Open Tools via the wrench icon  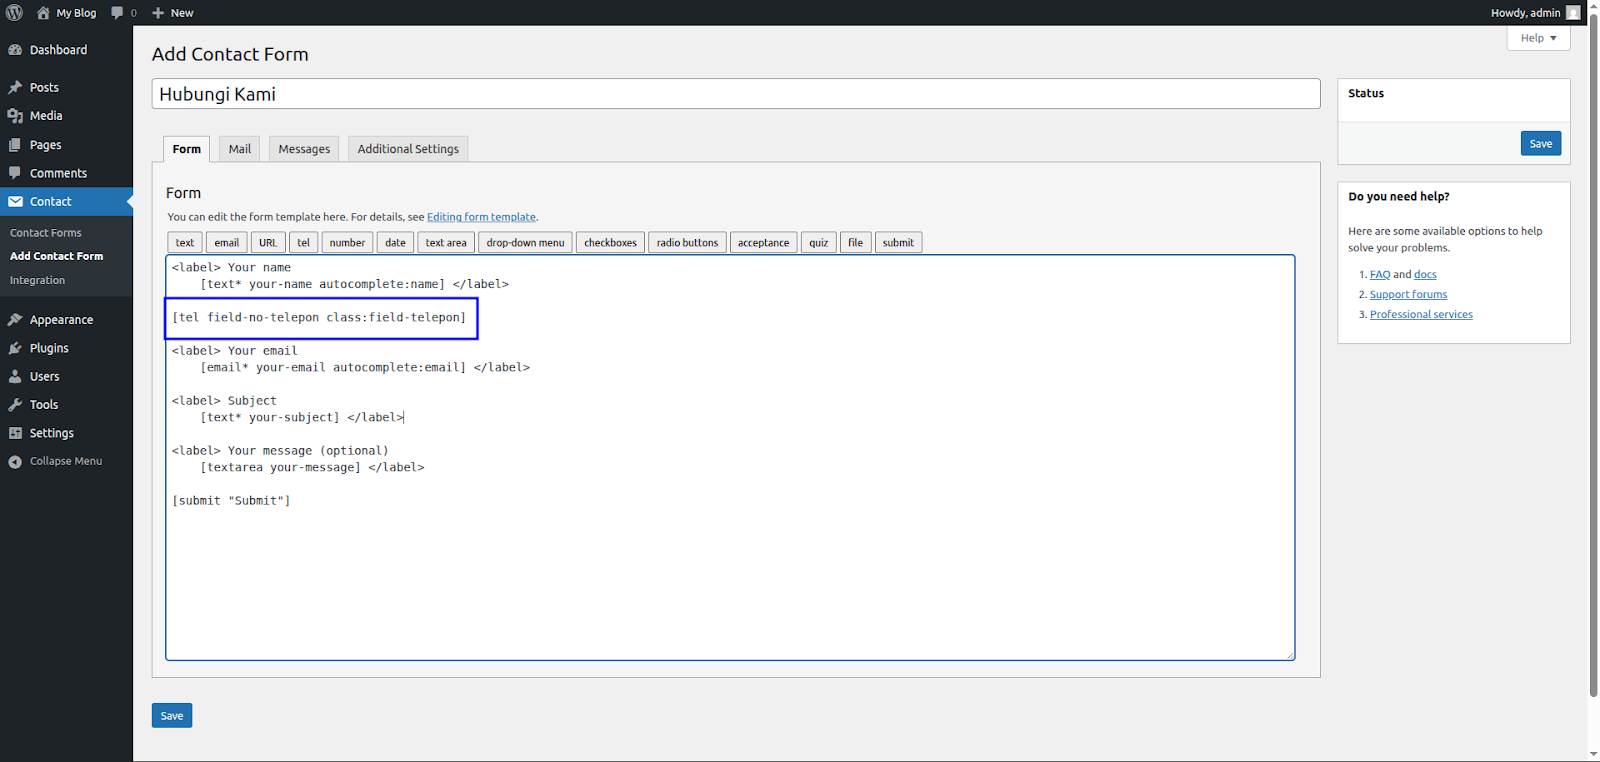coord(15,405)
